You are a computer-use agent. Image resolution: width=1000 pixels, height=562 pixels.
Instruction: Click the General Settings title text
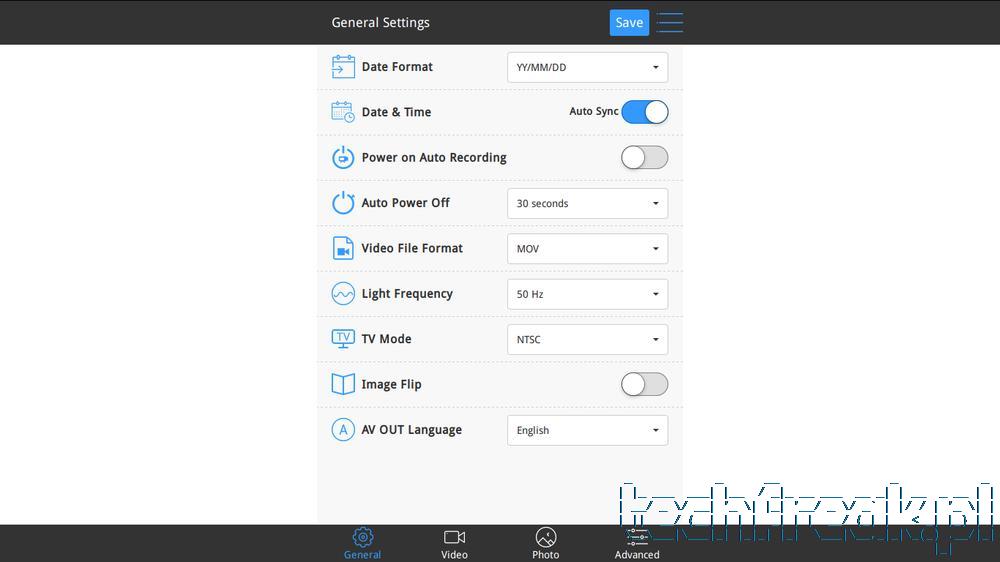380,22
